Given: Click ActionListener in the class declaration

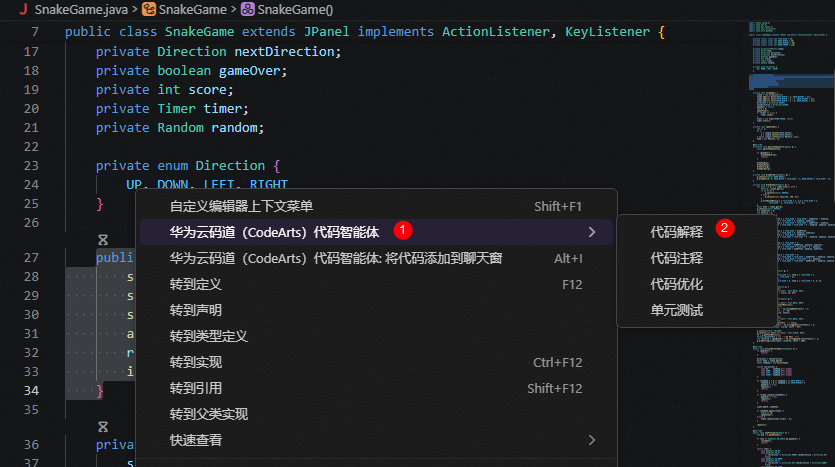Looking at the screenshot, I should click(x=496, y=32).
